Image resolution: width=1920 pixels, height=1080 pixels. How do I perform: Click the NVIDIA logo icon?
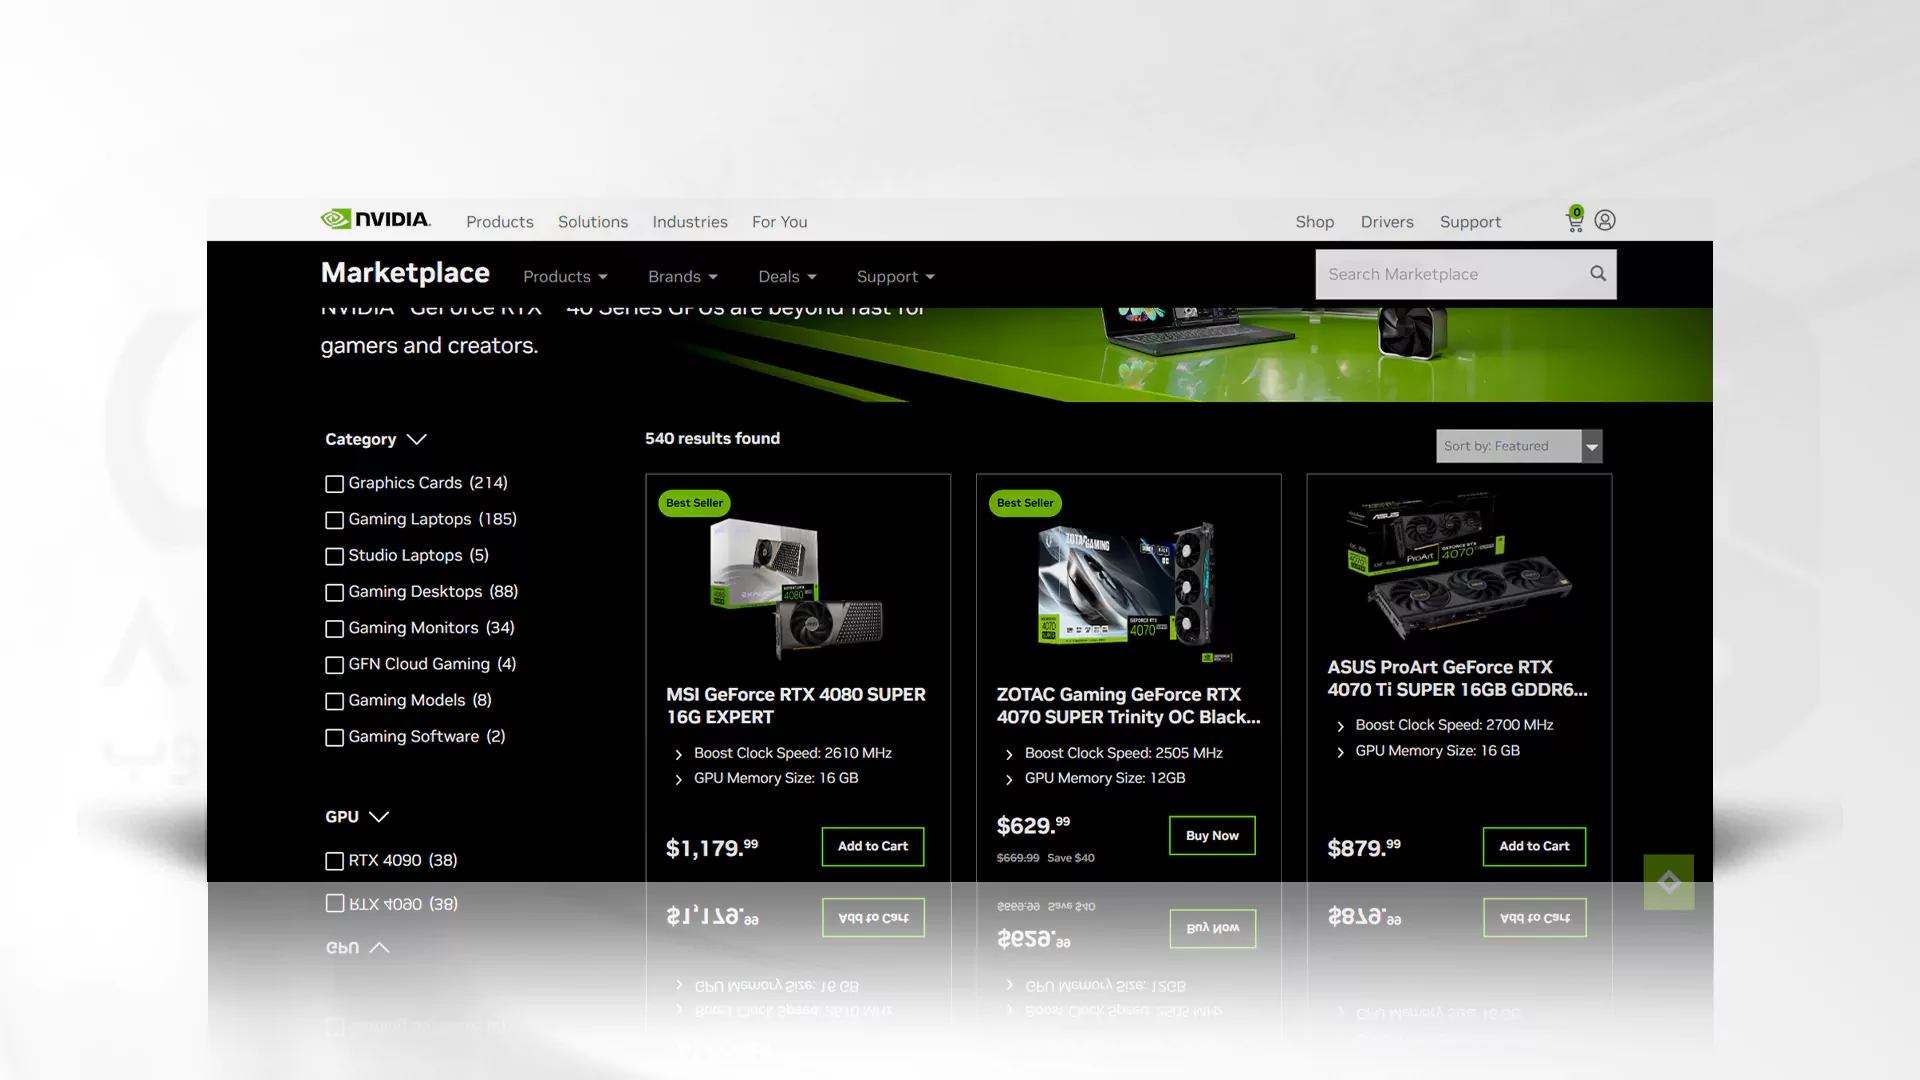334,219
